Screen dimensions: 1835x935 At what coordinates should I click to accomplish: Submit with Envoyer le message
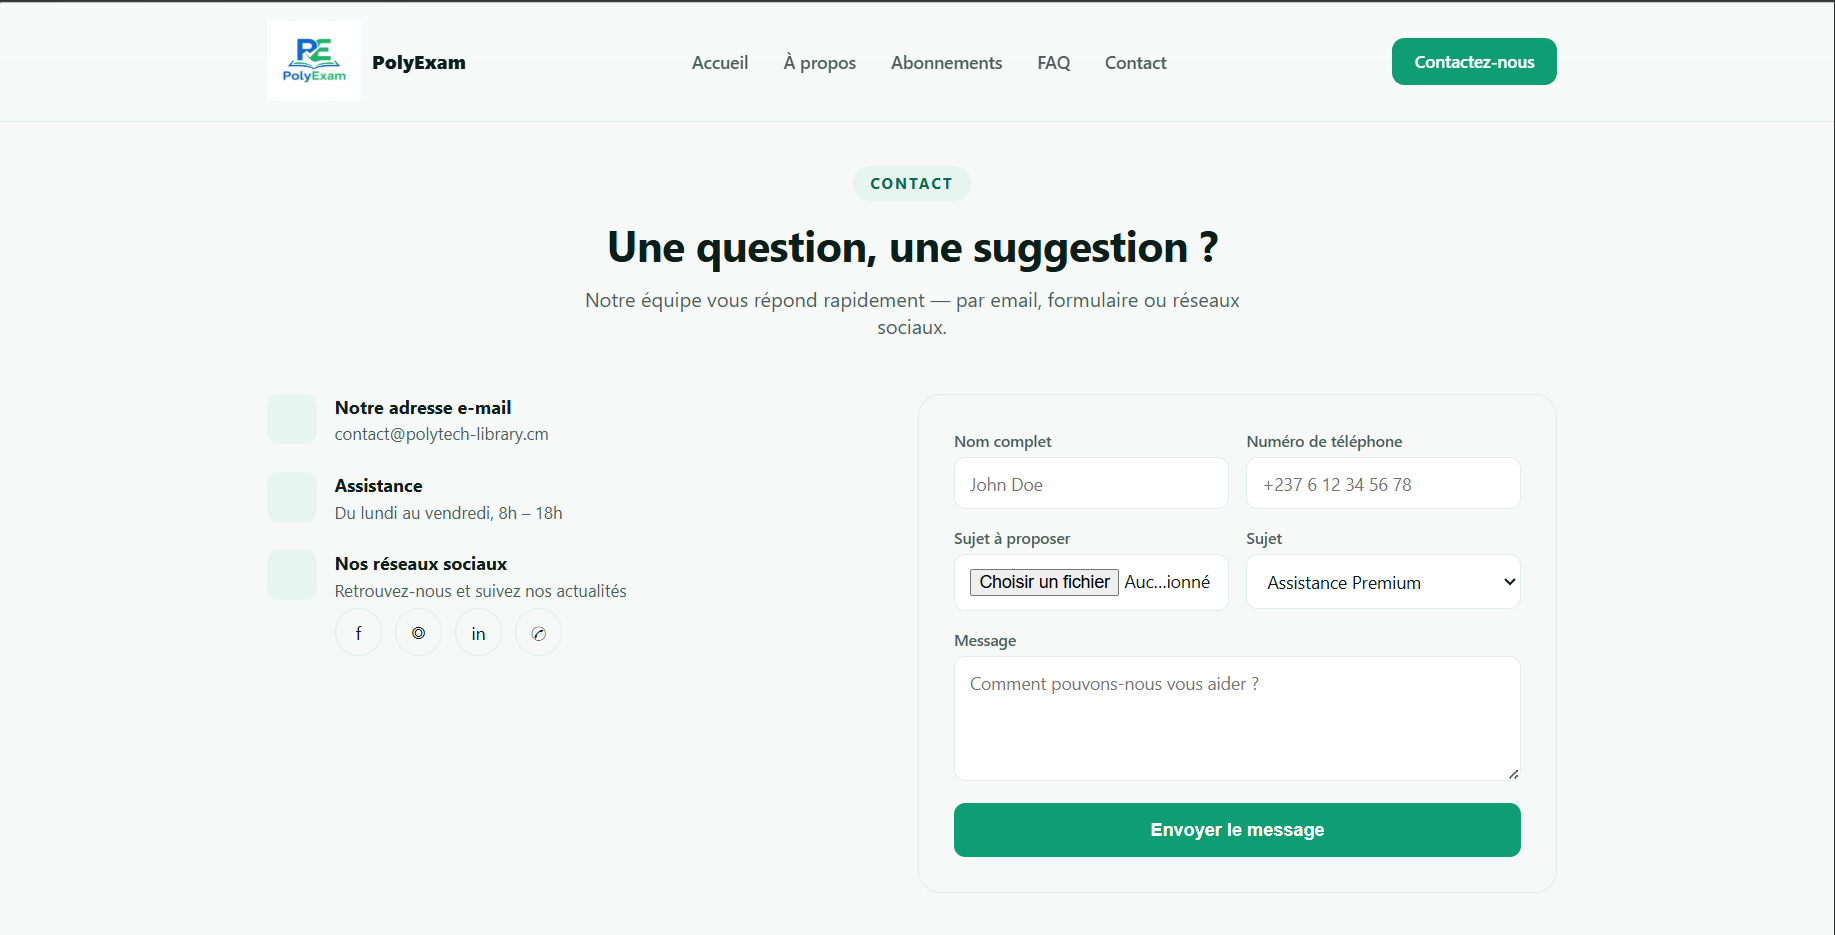(x=1237, y=830)
